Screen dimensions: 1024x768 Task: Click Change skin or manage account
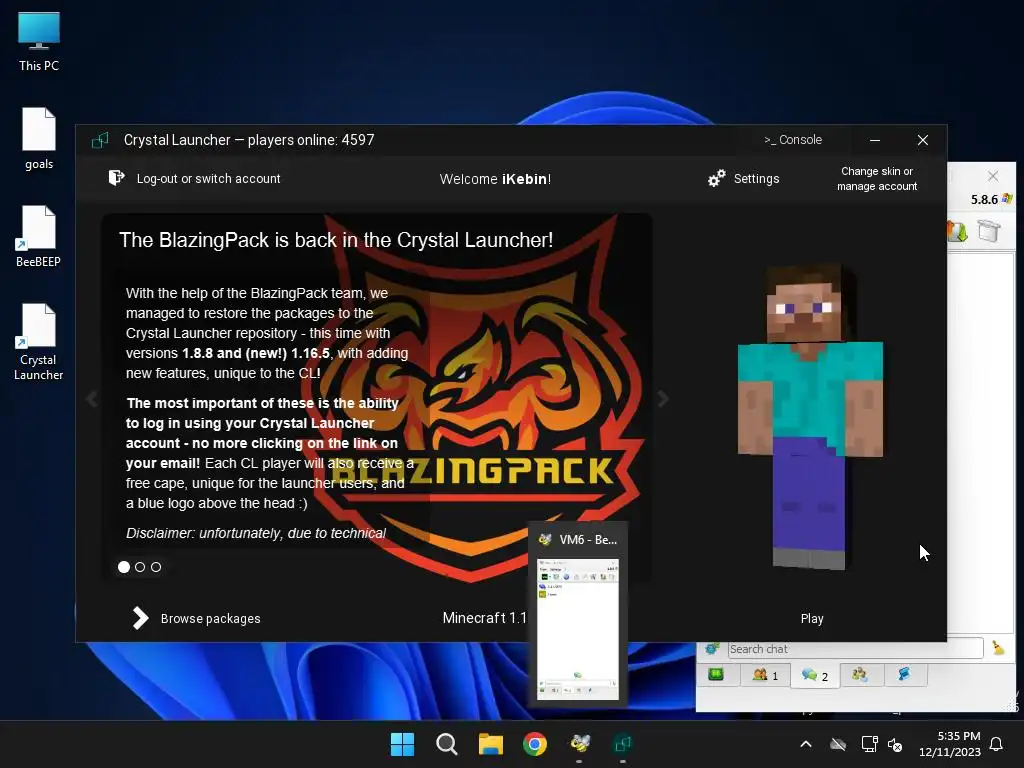(877, 178)
